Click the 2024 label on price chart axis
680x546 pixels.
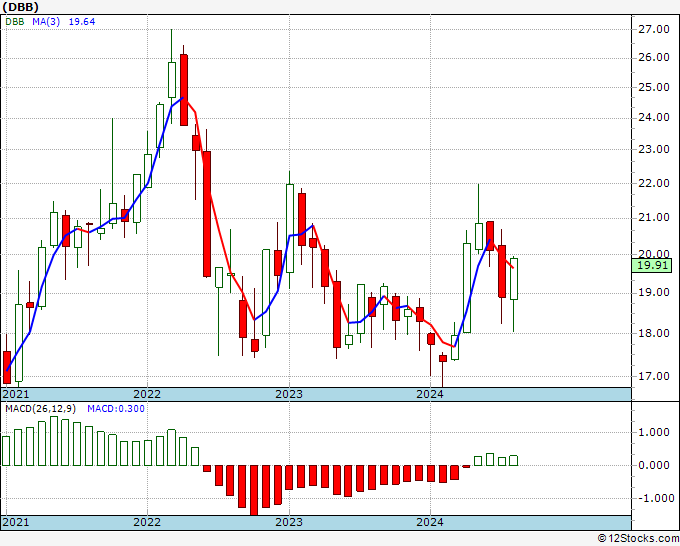430,394
